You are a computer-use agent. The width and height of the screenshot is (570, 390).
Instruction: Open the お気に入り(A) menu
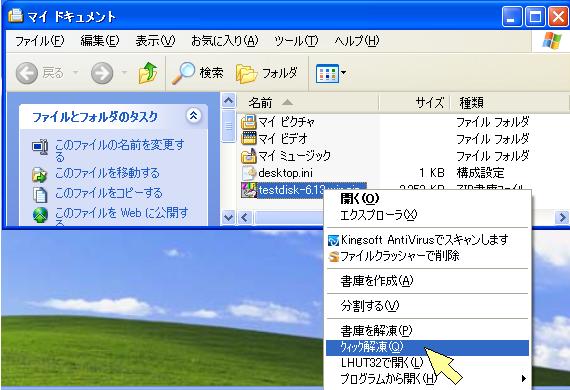(x=225, y=41)
